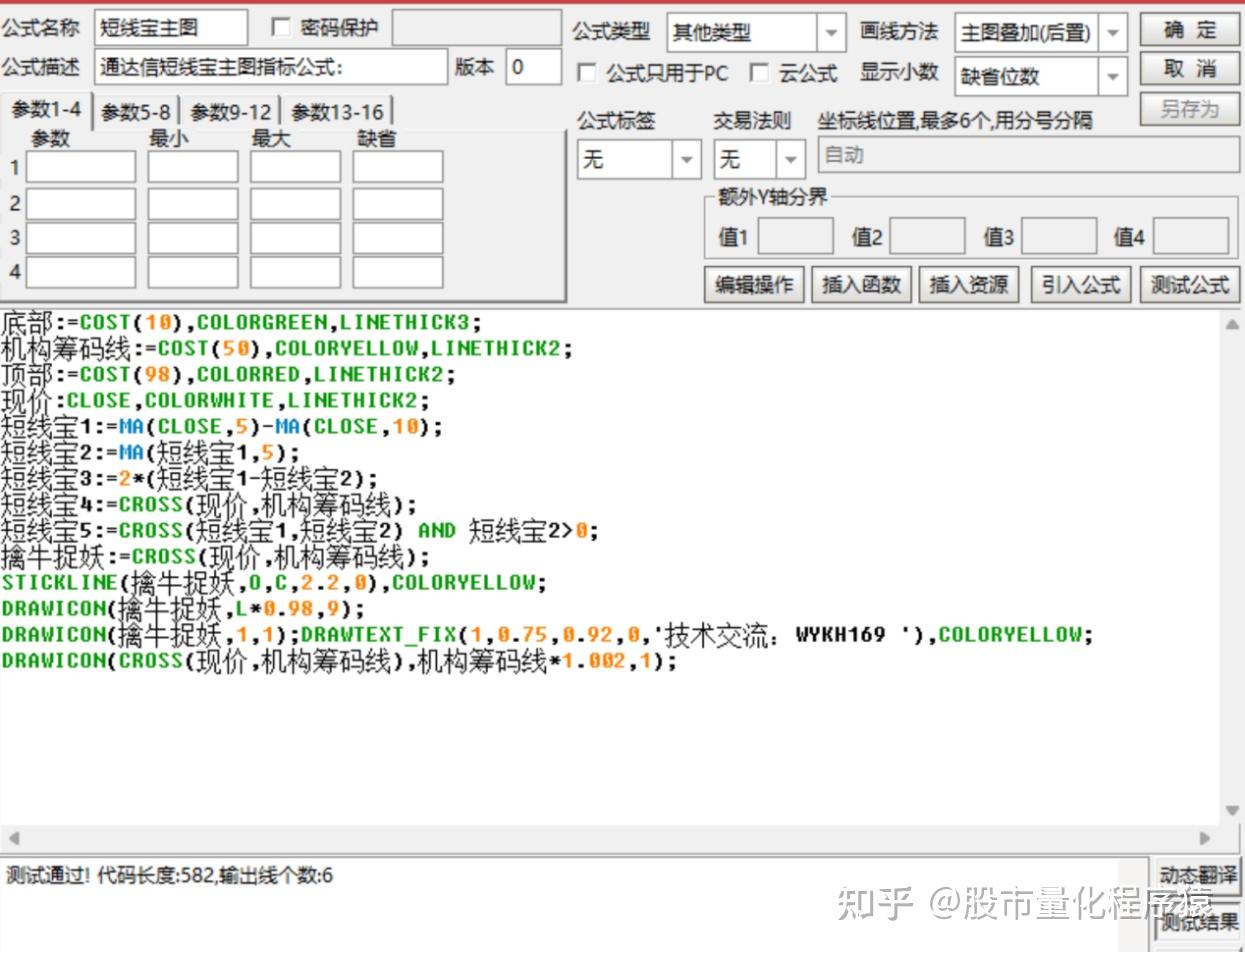This screenshot has width=1245, height=953.
Task: Open the 显示小数 dropdown showing 缺省位数
Action: pos(1113,76)
